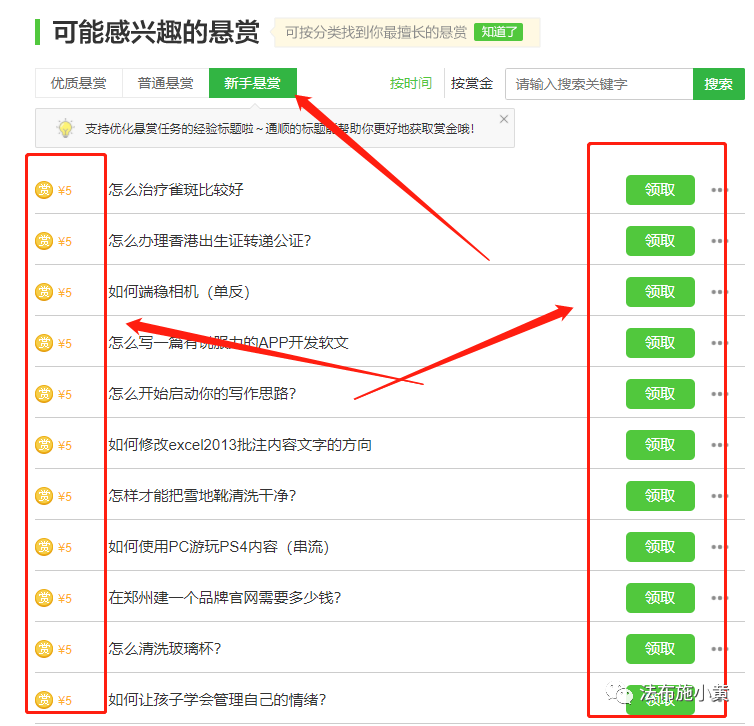Click the coin icon next to 如何端稳相机

pyautogui.click(x=44, y=292)
